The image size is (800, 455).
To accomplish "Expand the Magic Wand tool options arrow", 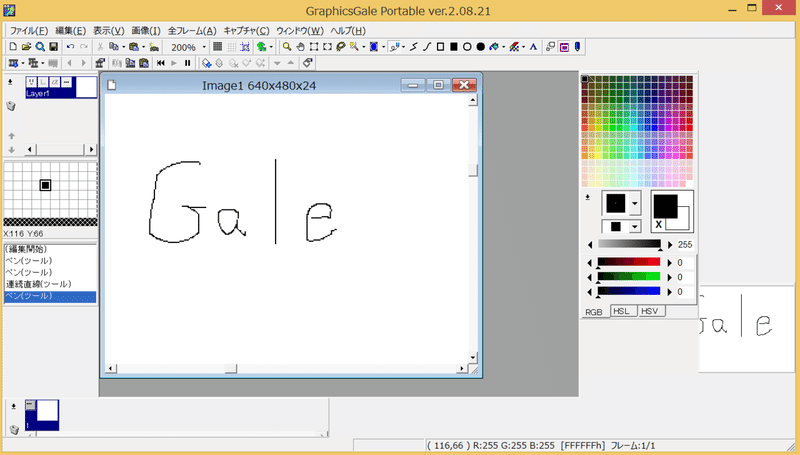I will (363, 47).
